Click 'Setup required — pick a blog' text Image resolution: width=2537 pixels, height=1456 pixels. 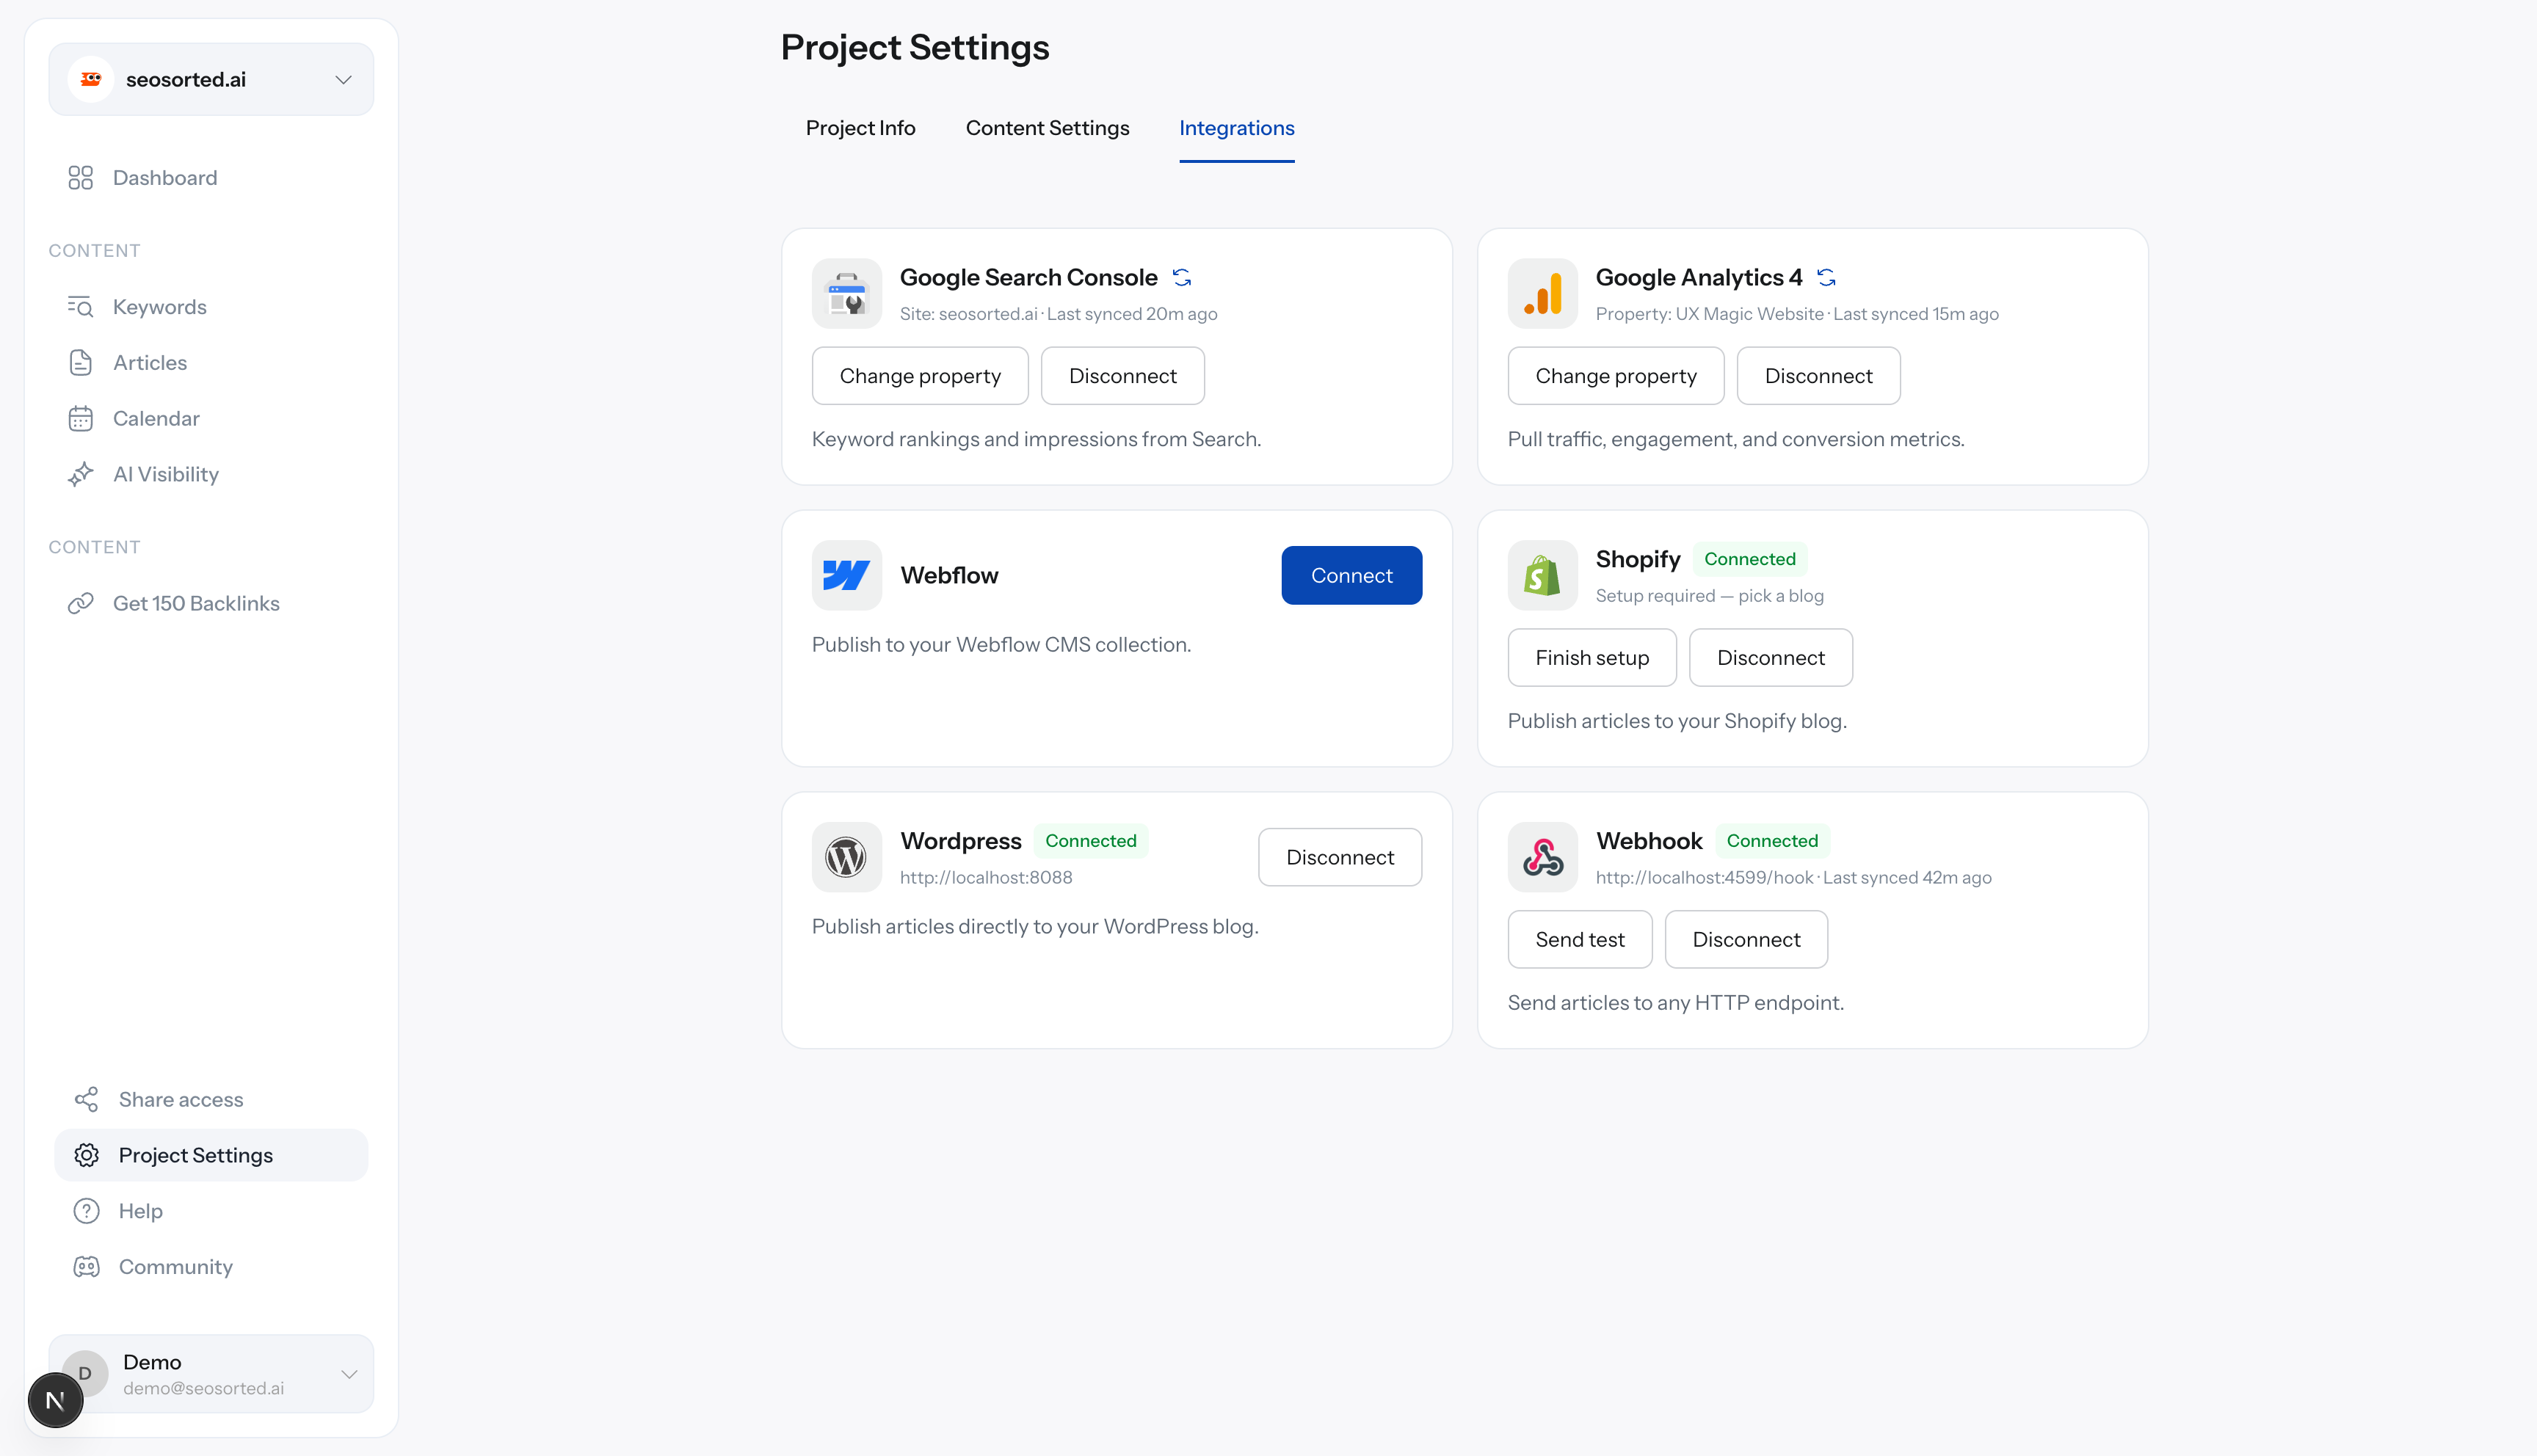(x=1709, y=595)
